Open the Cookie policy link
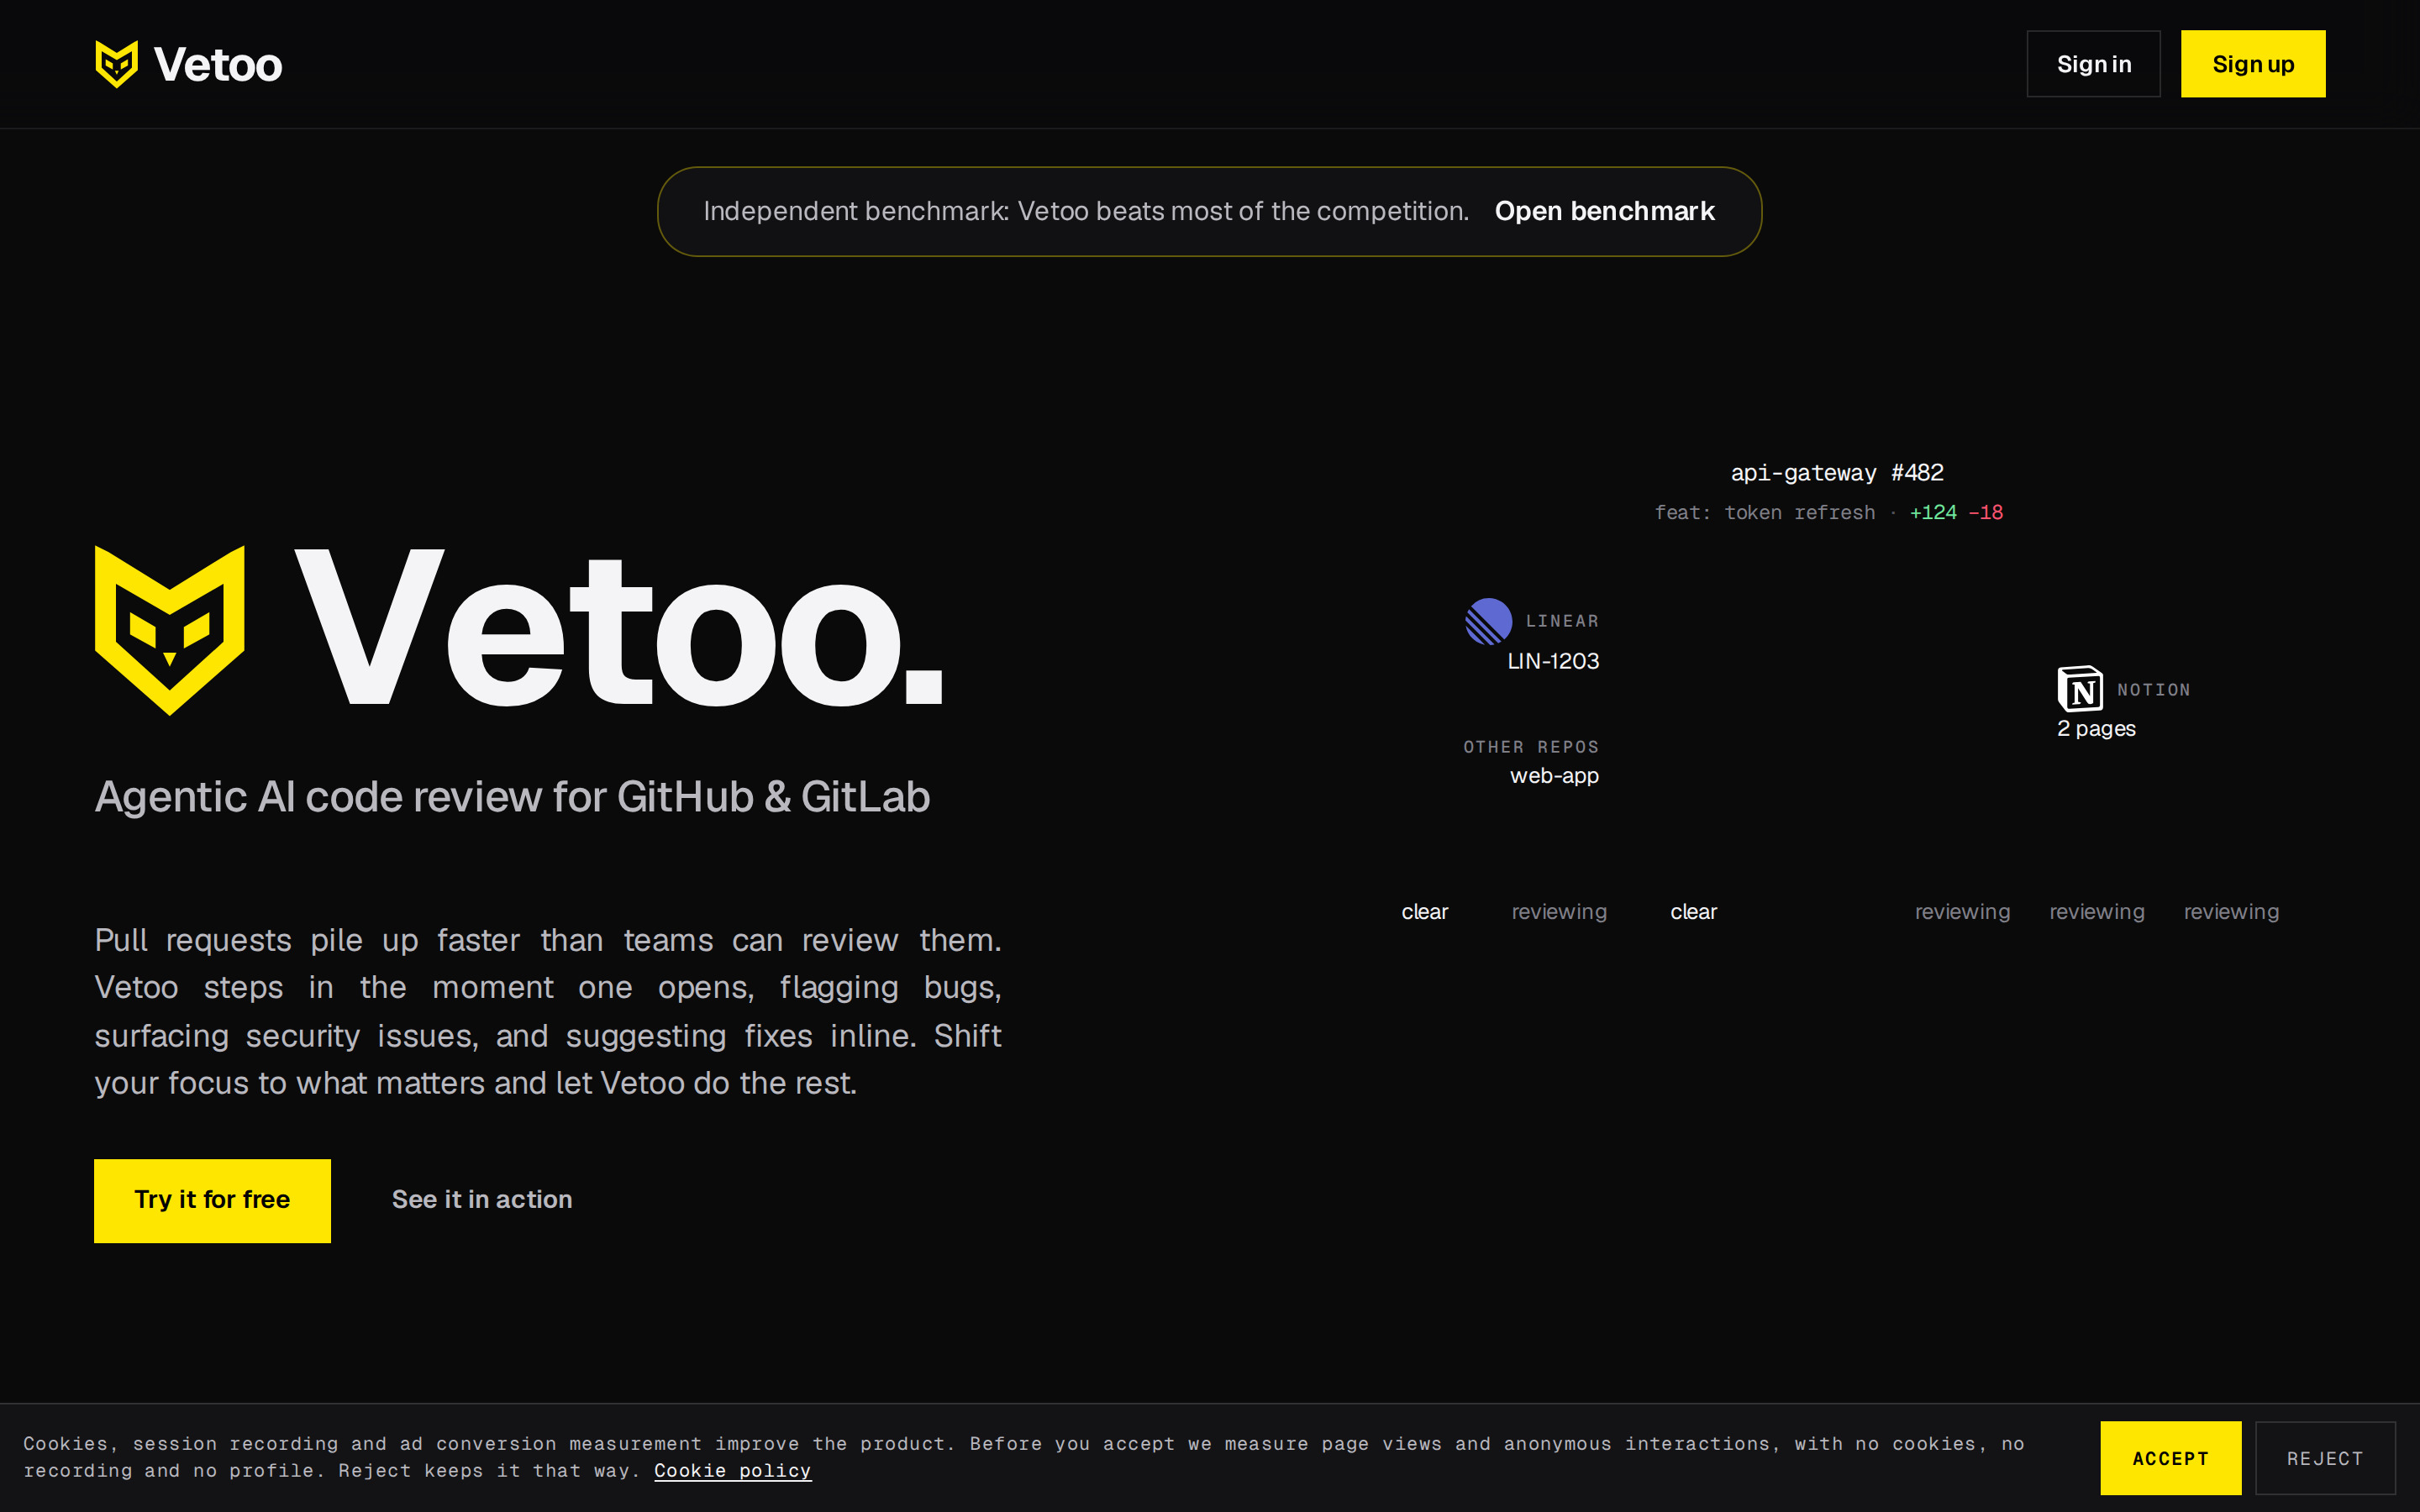The height and width of the screenshot is (1512, 2420). [x=732, y=1470]
